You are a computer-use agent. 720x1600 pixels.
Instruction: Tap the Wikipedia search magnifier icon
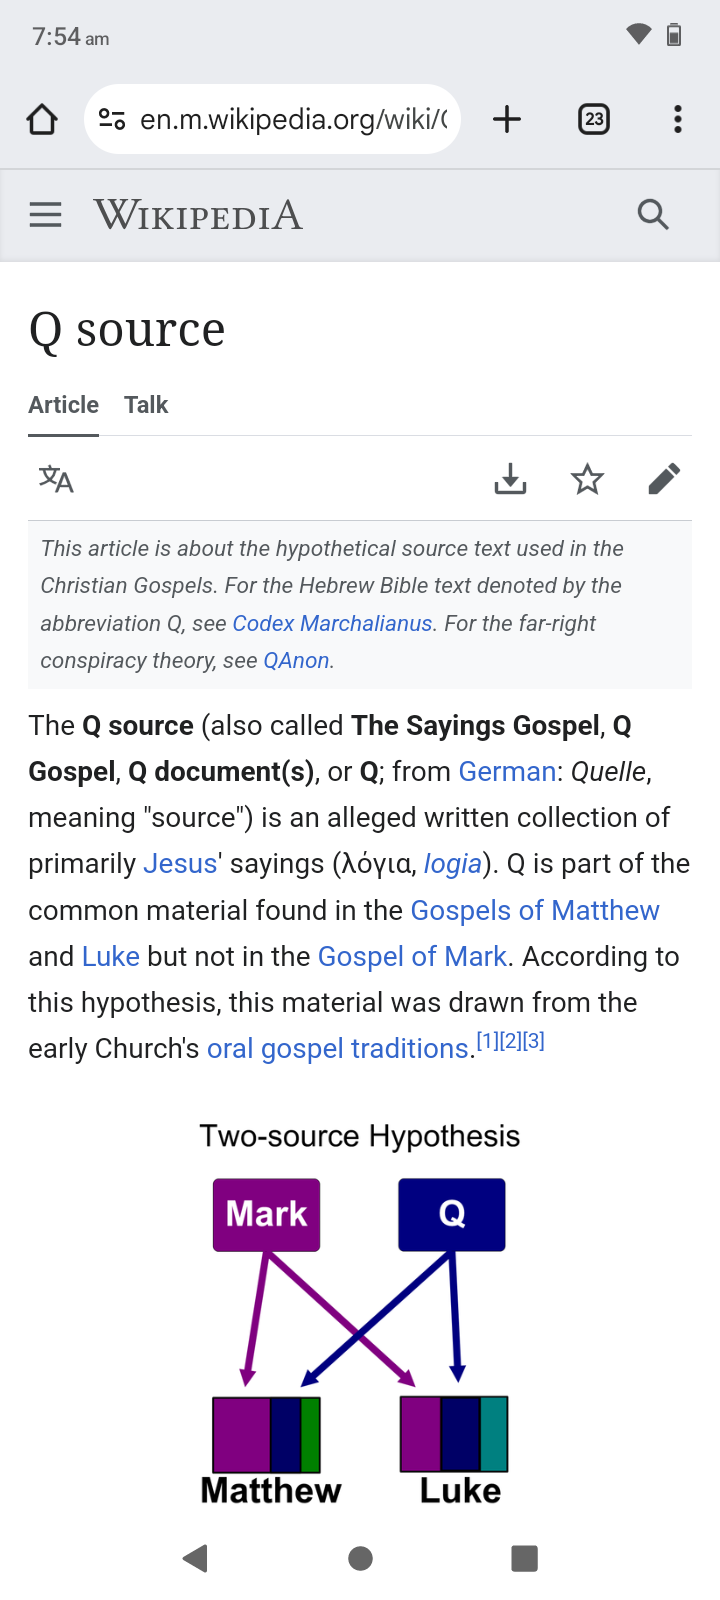653,214
